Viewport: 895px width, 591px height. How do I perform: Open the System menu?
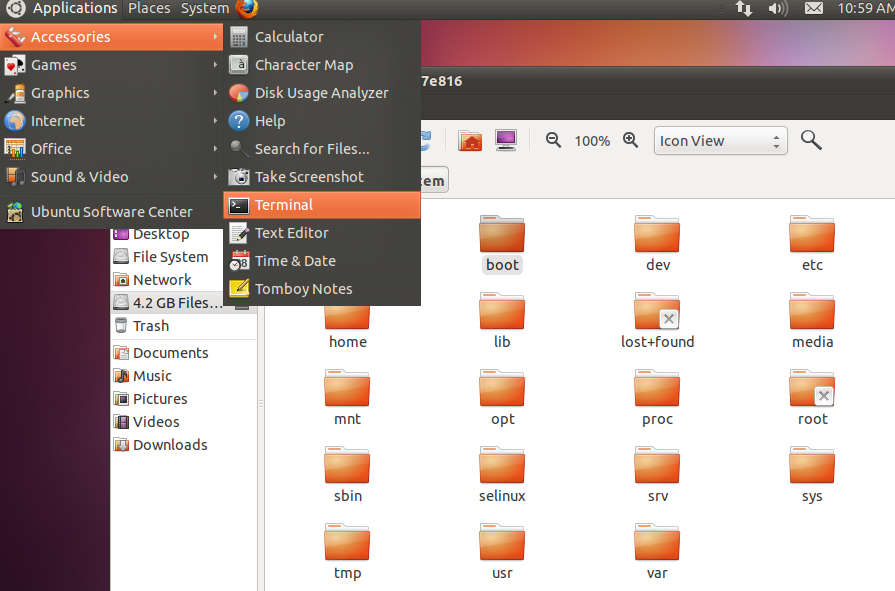click(x=205, y=9)
